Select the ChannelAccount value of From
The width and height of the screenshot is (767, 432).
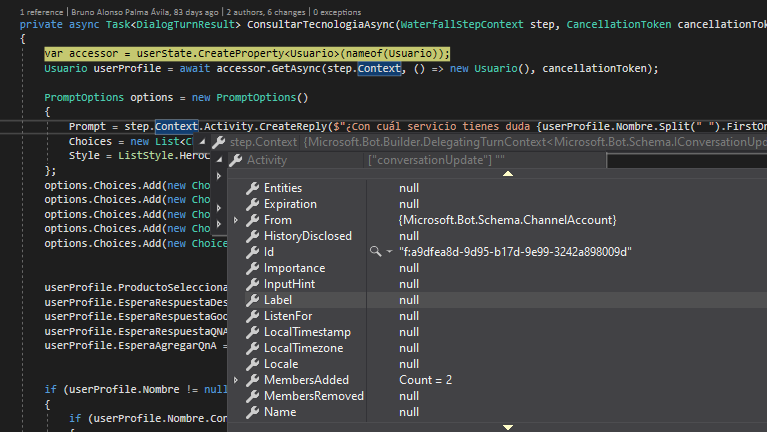click(508, 220)
